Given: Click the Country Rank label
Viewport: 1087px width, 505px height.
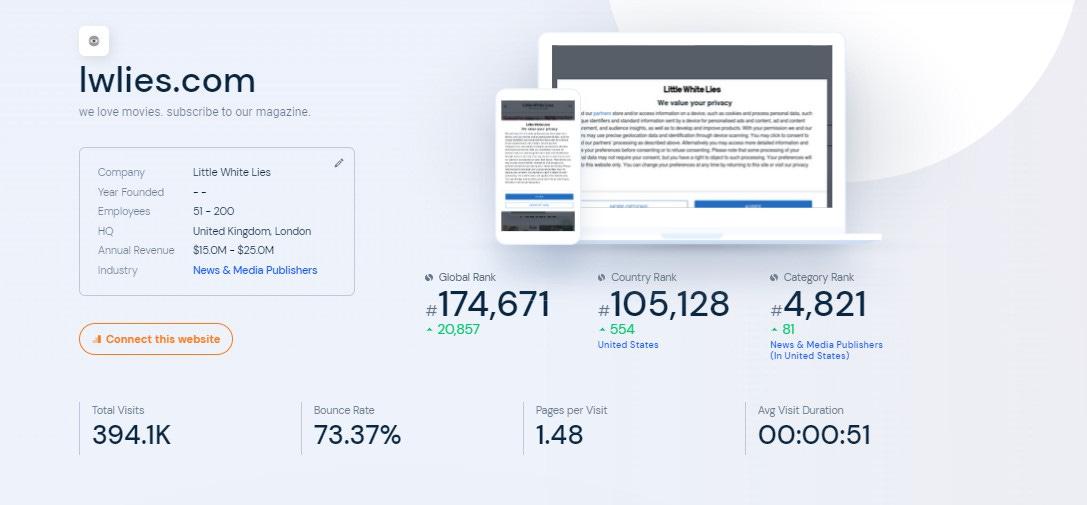Looking at the screenshot, I should (644, 277).
